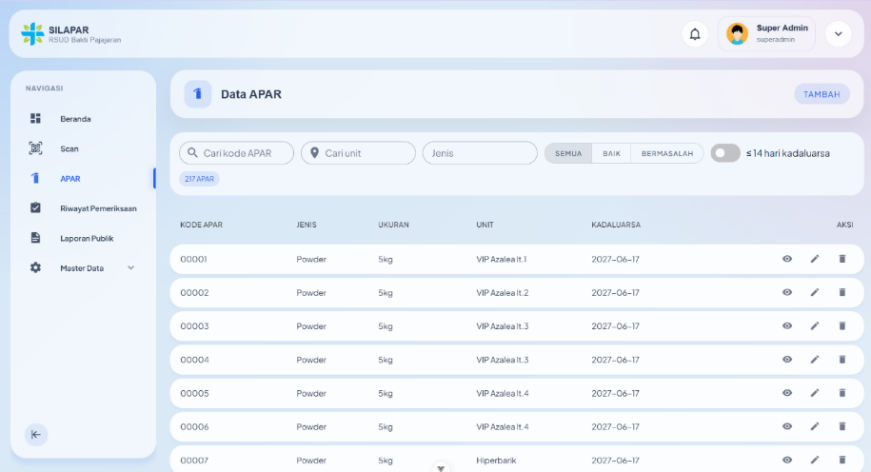
Task: Click the SILAPAR logo icon
Action: click(32, 34)
